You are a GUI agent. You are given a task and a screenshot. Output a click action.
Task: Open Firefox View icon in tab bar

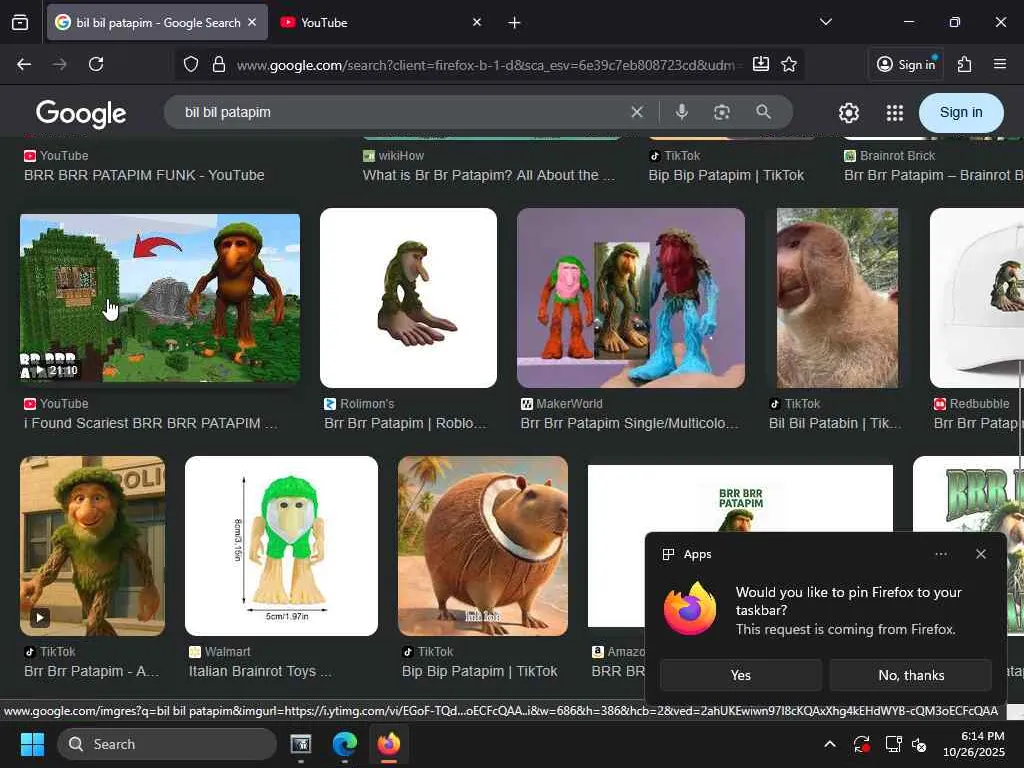coord(20,22)
